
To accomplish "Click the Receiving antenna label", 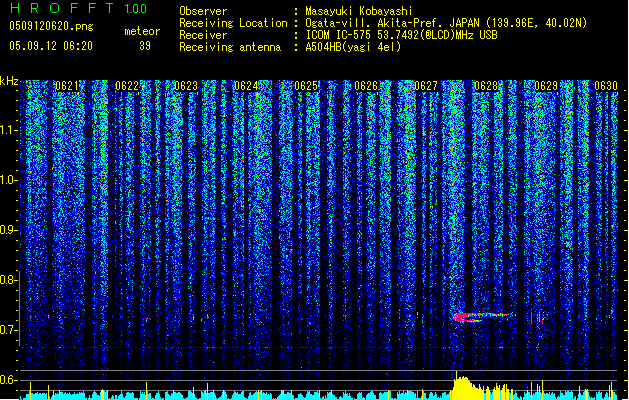I will 230,47.
